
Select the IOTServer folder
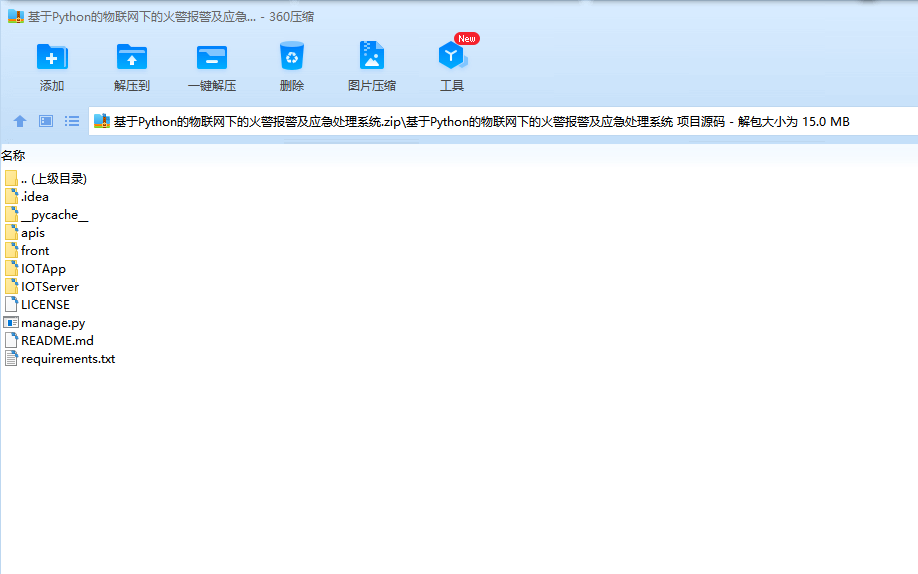pos(42,286)
